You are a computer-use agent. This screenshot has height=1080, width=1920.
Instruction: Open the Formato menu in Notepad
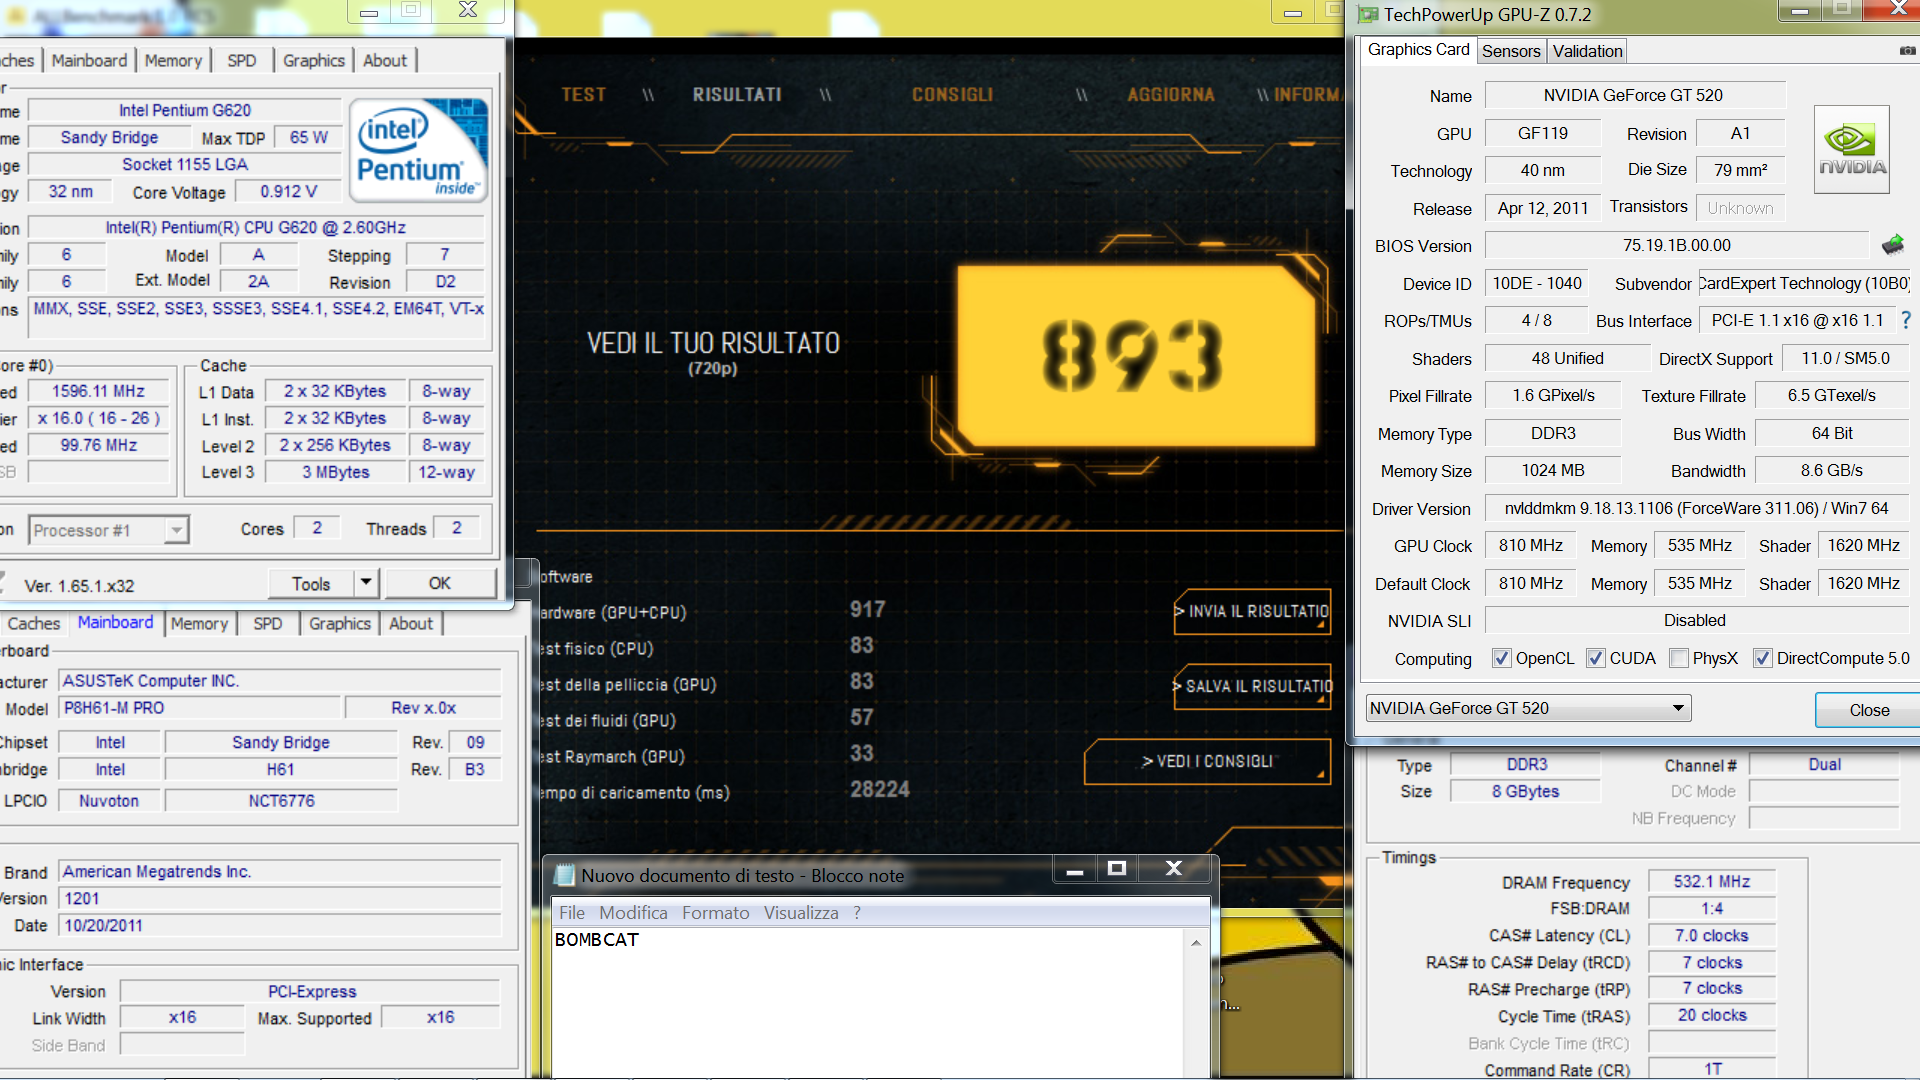(715, 913)
